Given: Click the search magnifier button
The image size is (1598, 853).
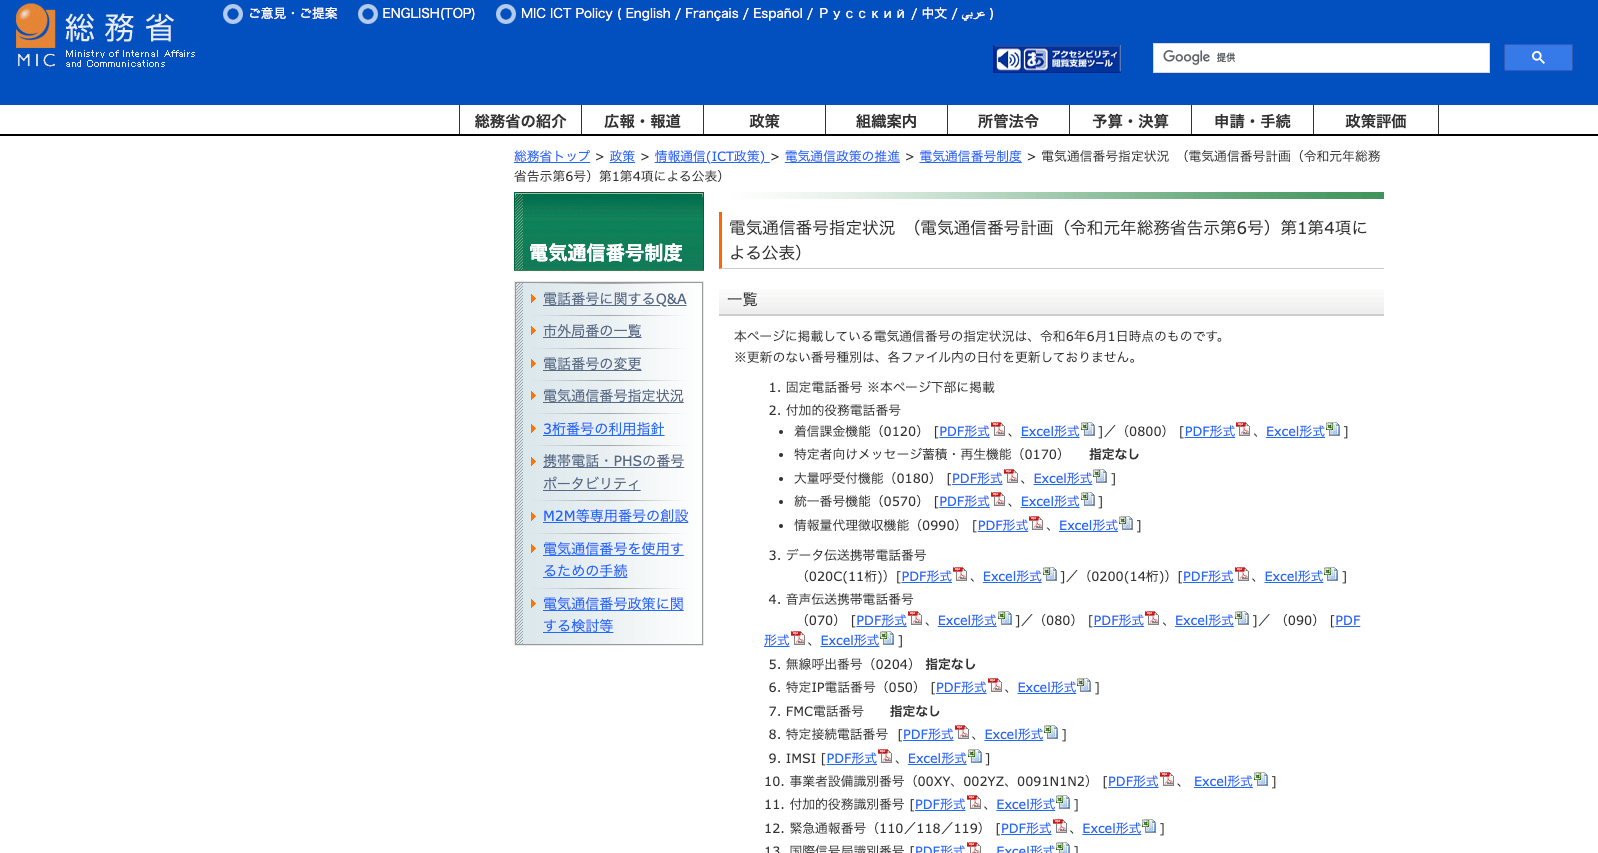Looking at the screenshot, I should pyautogui.click(x=1538, y=58).
